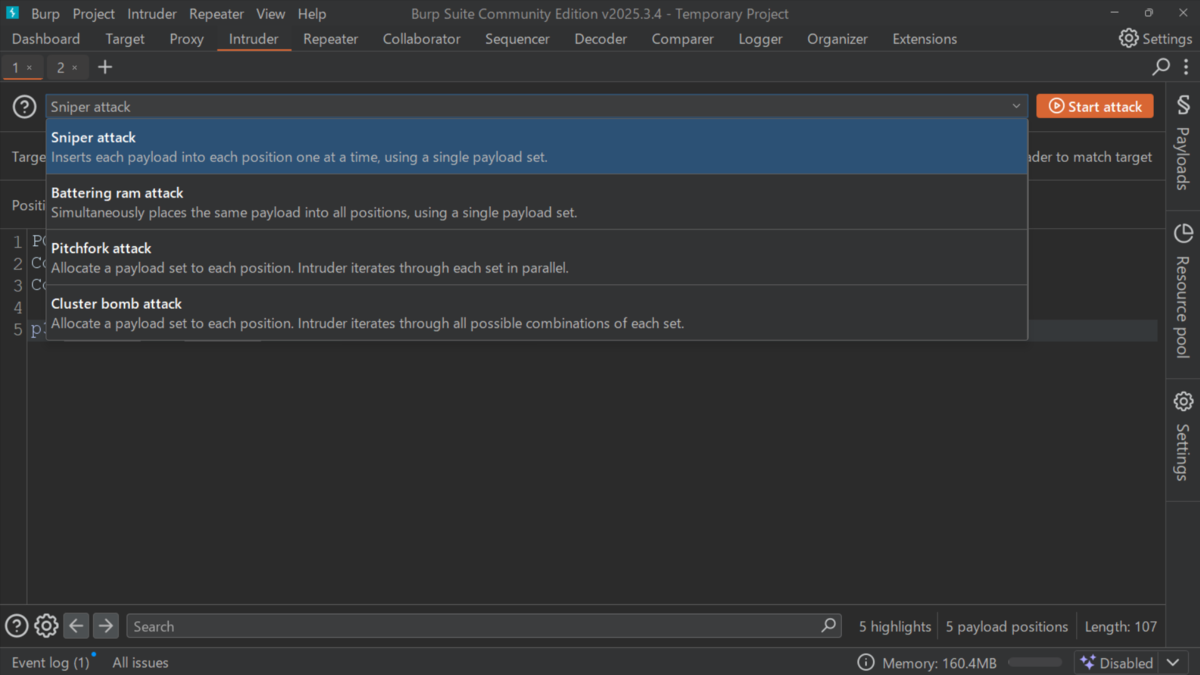Add a new Intruder tab
The height and width of the screenshot is (675, 1200).
(105, 67)
